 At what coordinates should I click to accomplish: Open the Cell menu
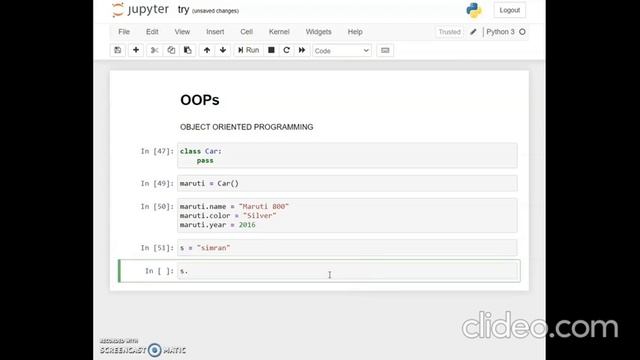click(x=247, y=32)
